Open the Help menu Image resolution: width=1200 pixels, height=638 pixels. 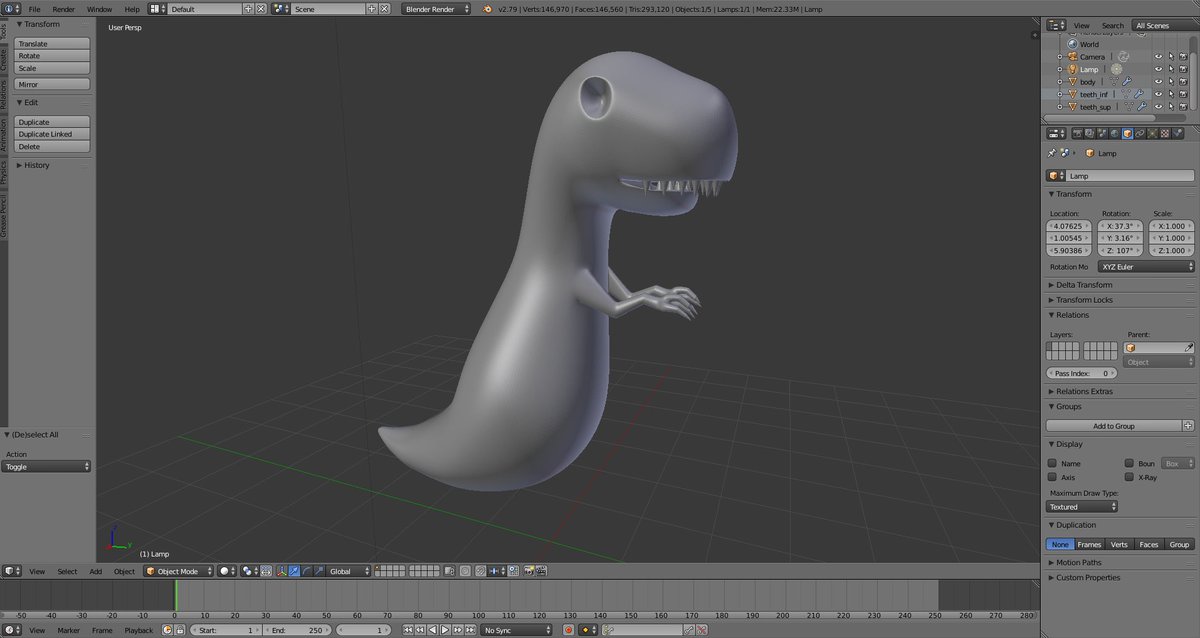pyautogui.click(x=132, y=9)
